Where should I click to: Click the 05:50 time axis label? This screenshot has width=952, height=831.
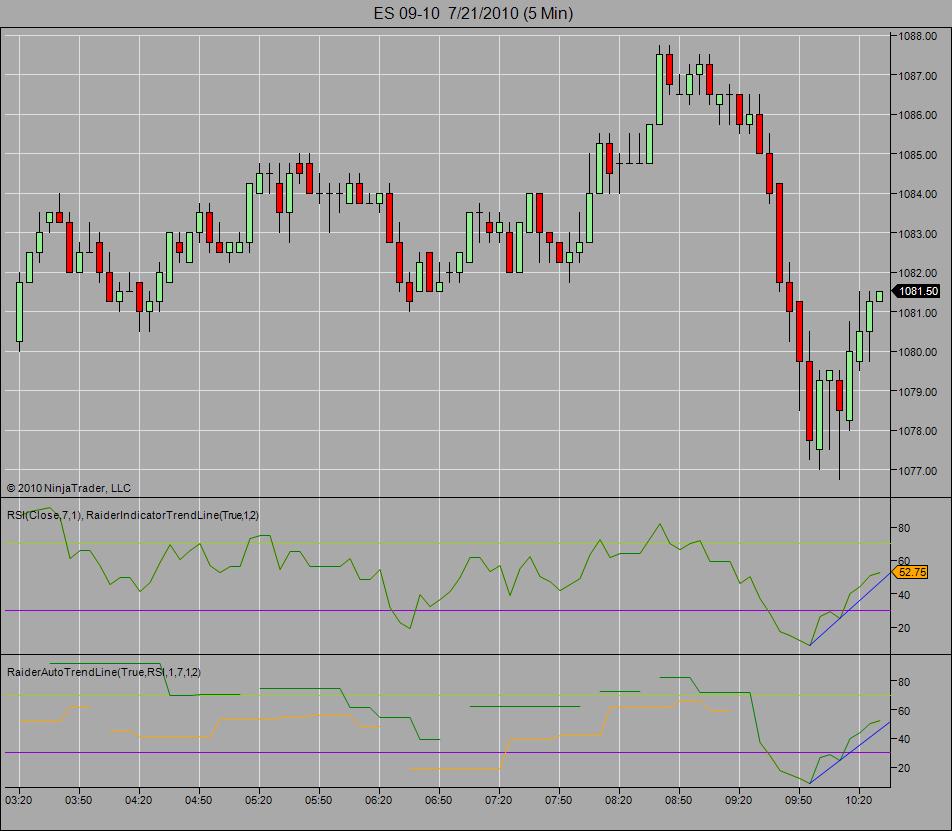click(x=319, y=801)
